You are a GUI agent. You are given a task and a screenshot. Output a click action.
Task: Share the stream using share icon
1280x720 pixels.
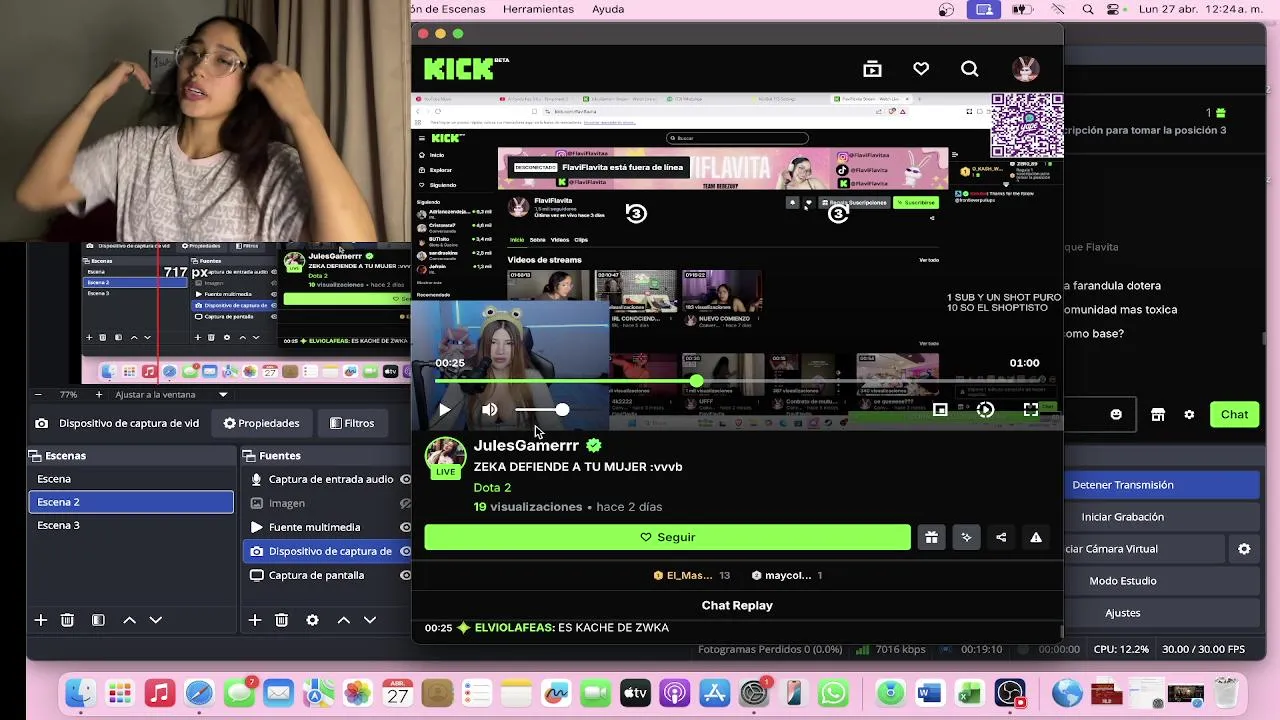(x=1001, y=537)
